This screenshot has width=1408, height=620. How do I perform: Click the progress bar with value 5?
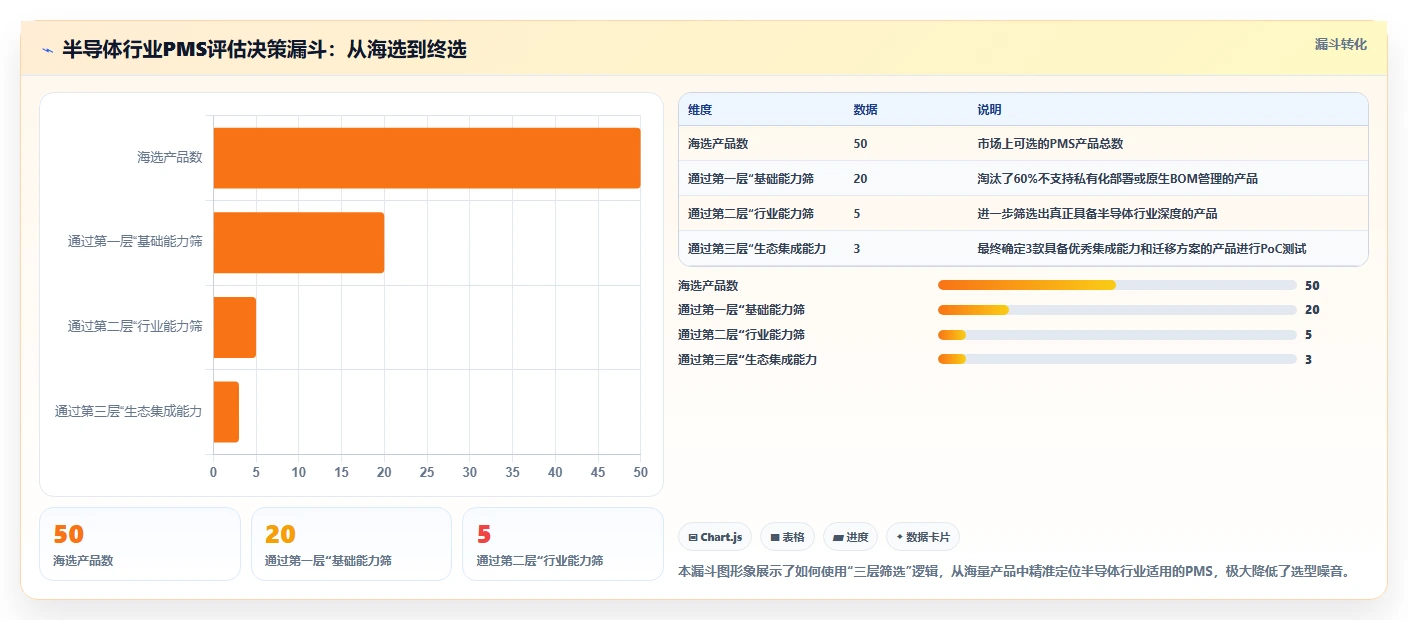coord(1117,335)
